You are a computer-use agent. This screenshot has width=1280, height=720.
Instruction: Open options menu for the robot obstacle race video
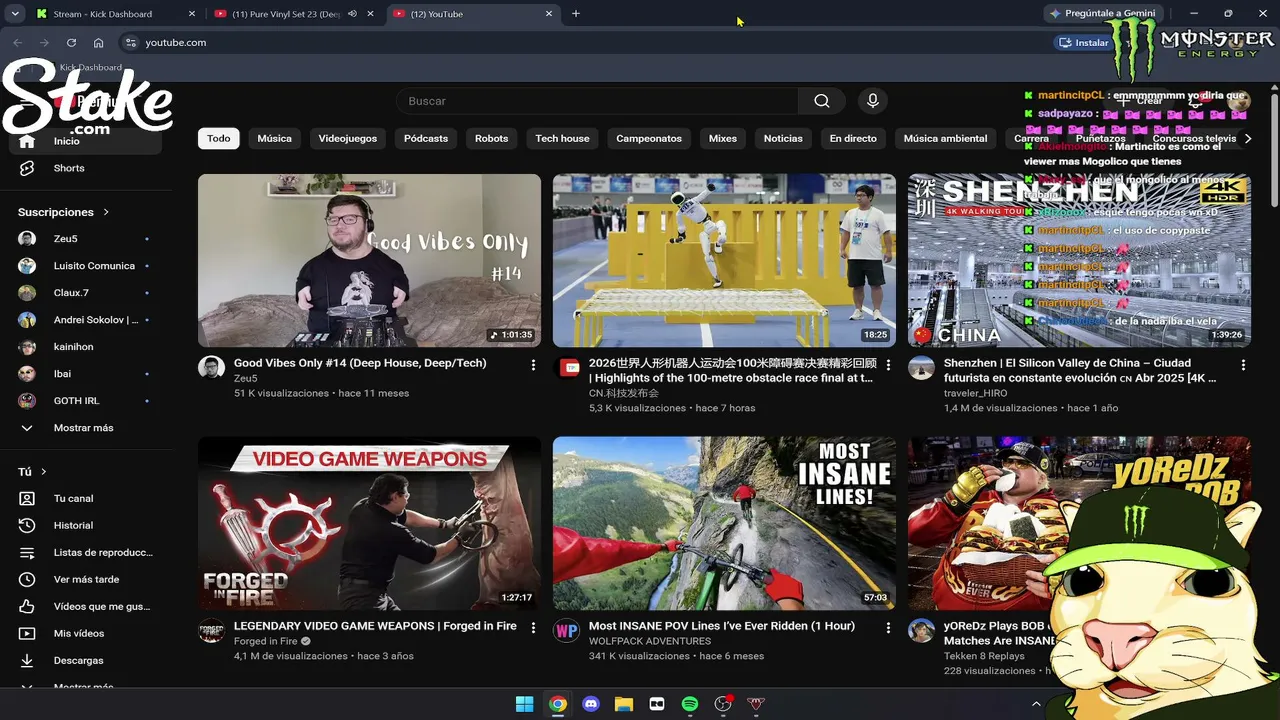click(x=888, y=365)
